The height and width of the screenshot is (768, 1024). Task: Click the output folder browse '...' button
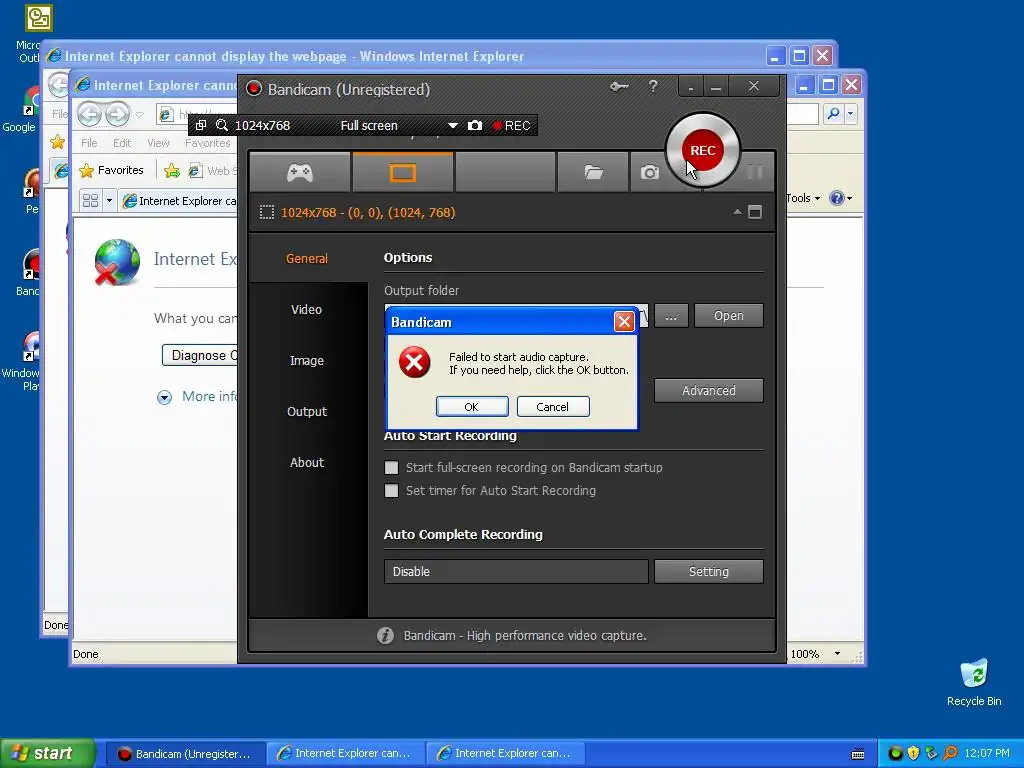coord(671,316)
